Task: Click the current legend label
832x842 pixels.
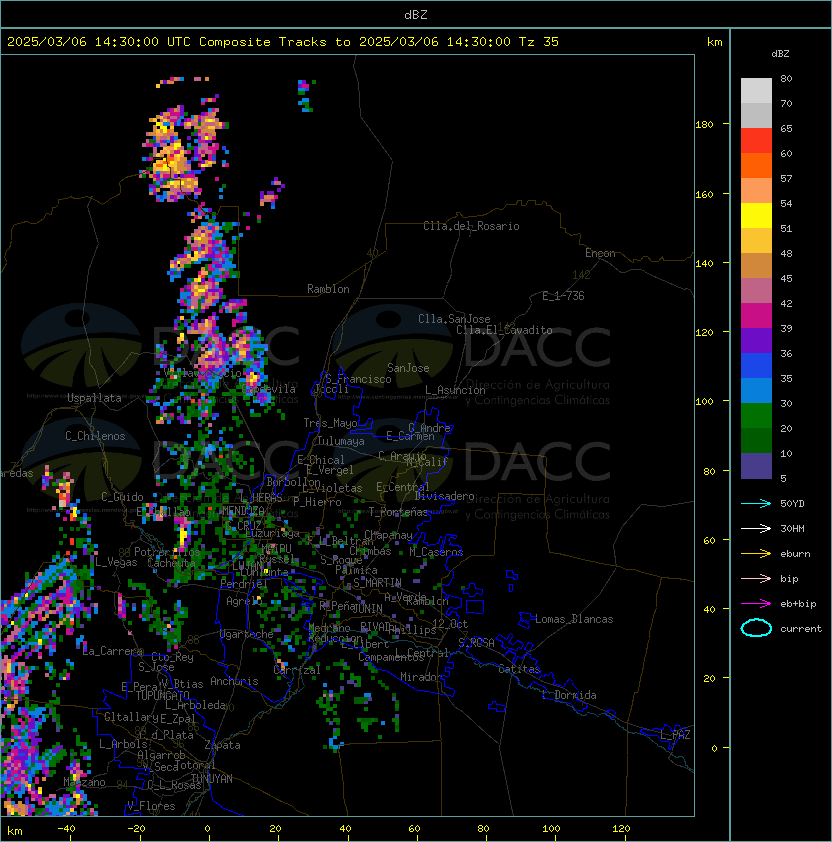Action: coord(801,628)
